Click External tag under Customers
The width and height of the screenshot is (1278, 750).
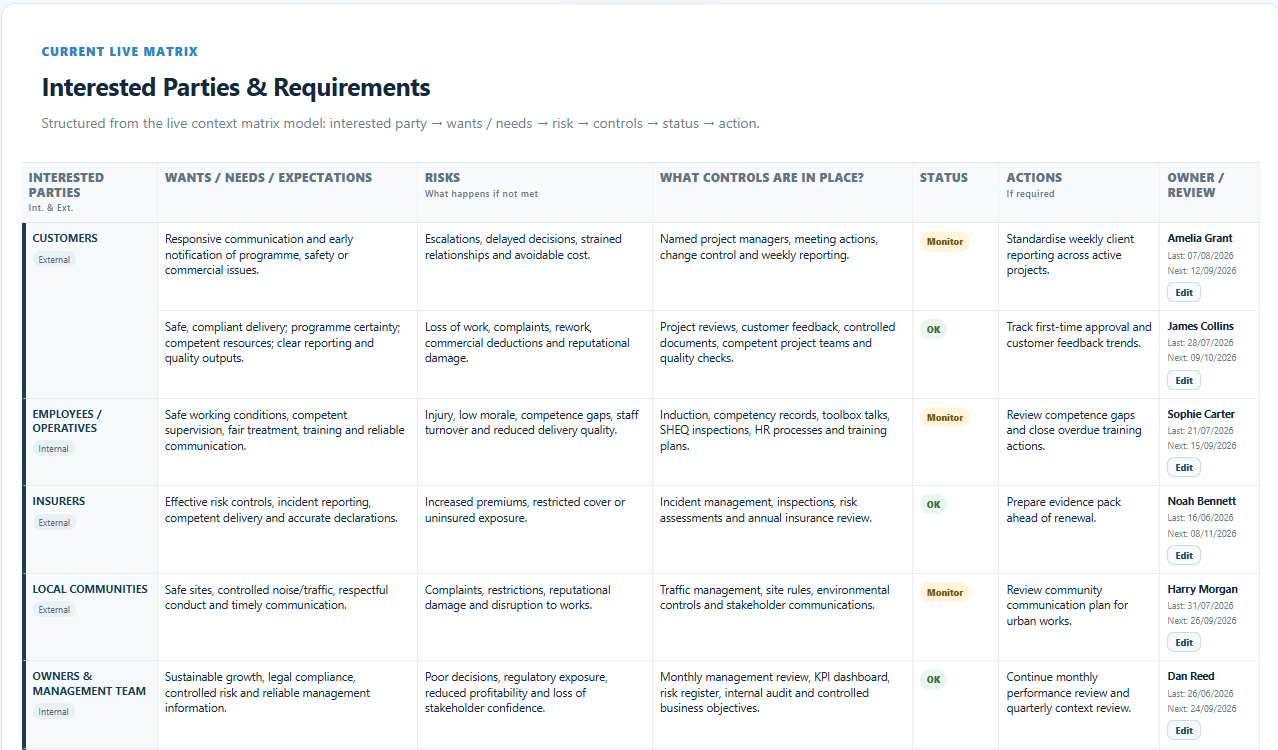click(54, 260)
